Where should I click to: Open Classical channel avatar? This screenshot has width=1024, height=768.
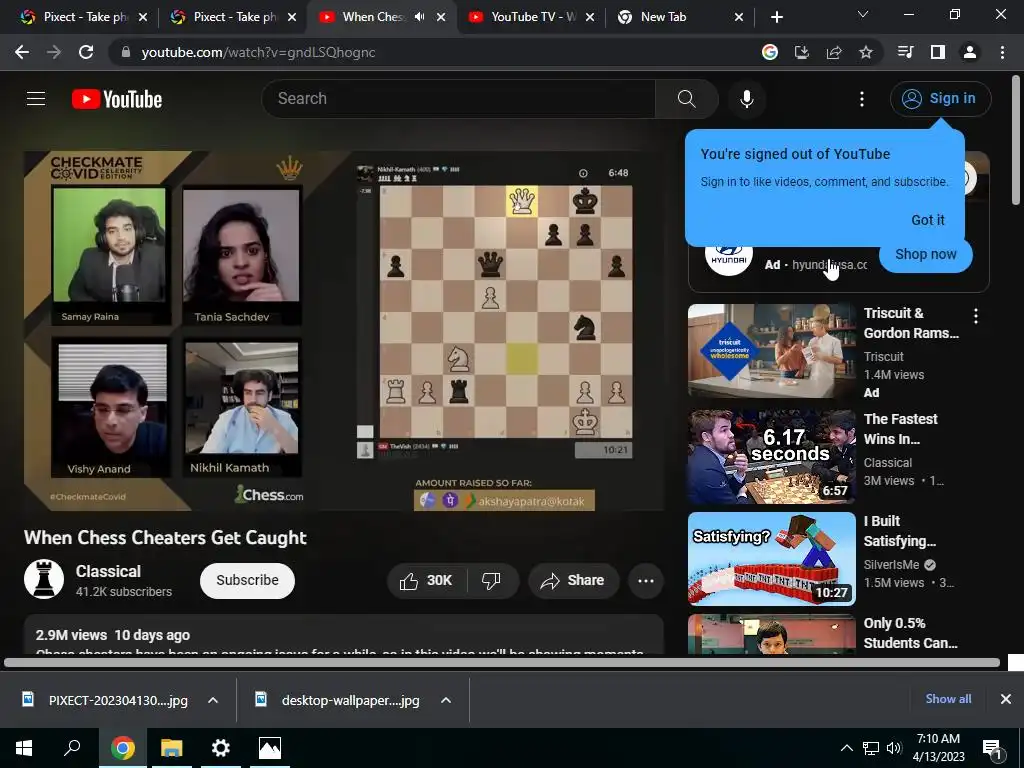[44, 579]
